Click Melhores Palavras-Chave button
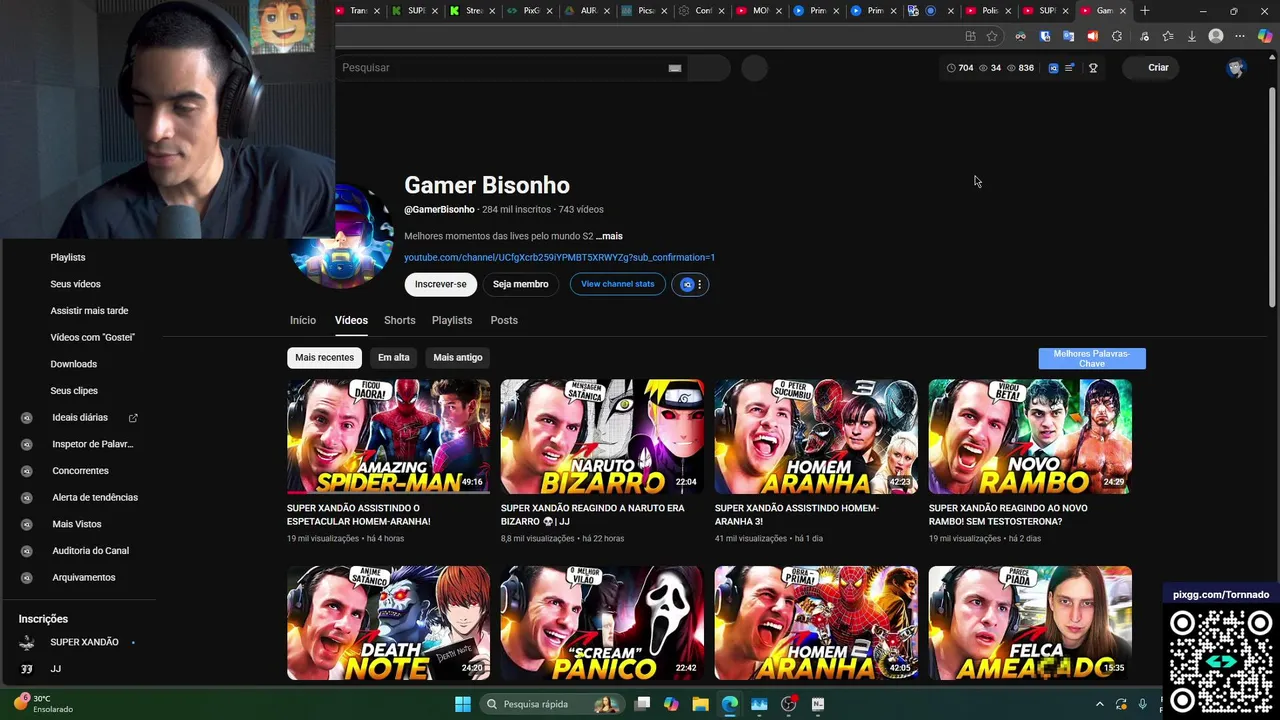 1092,358
